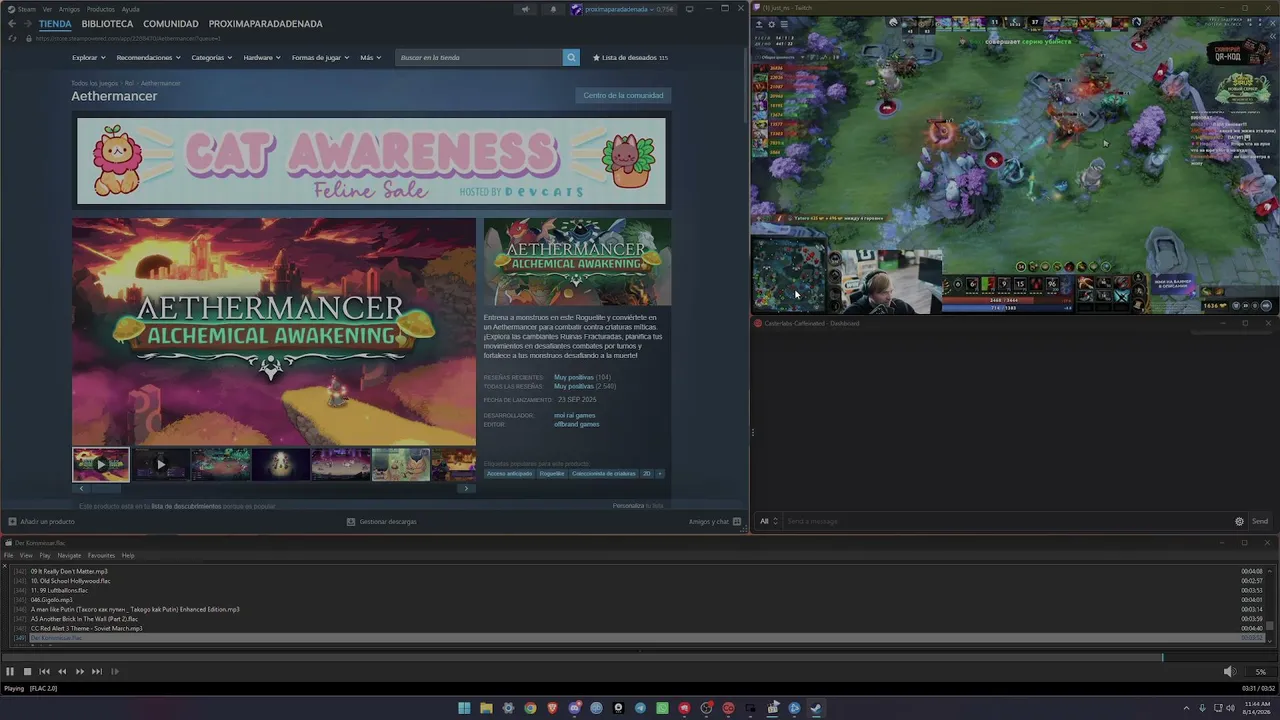Screen dimensions: 1280x720
Task: Click the Steam store search field
Action: coord(479,58)
